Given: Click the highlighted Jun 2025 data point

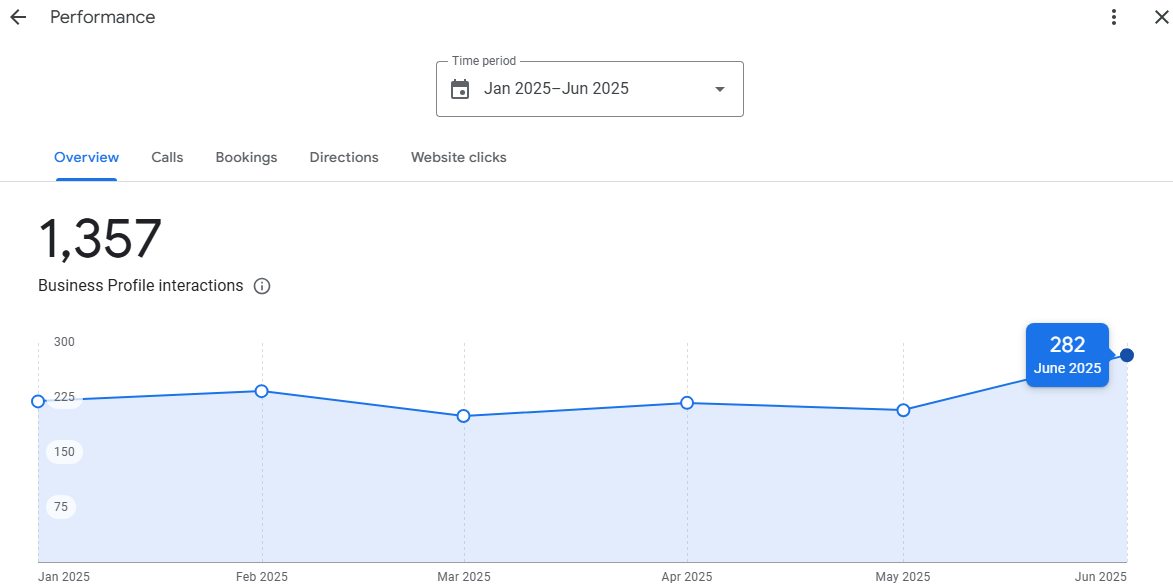Looking at the screenshot, I should [x=1127, y=355].
